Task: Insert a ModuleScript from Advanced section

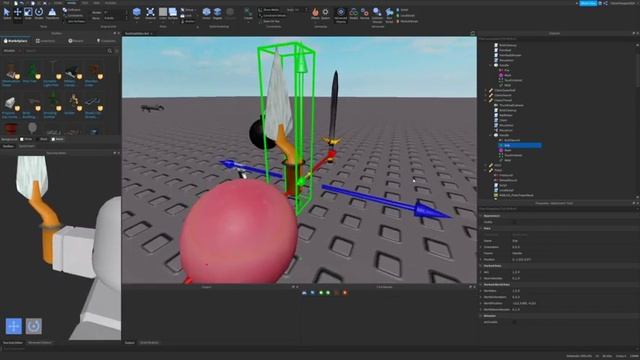Action: pyautogui.click(x=407, y=21)
